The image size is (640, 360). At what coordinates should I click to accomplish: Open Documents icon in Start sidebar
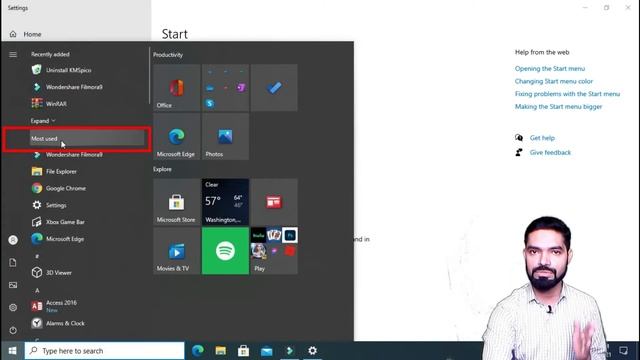click(13, 262)
